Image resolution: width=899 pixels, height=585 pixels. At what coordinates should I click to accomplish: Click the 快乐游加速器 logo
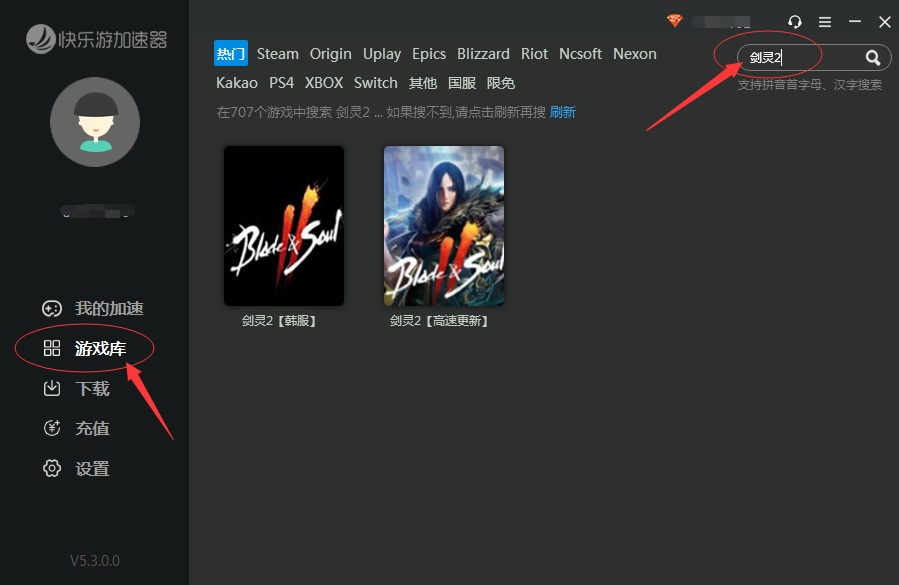point(96,39)
